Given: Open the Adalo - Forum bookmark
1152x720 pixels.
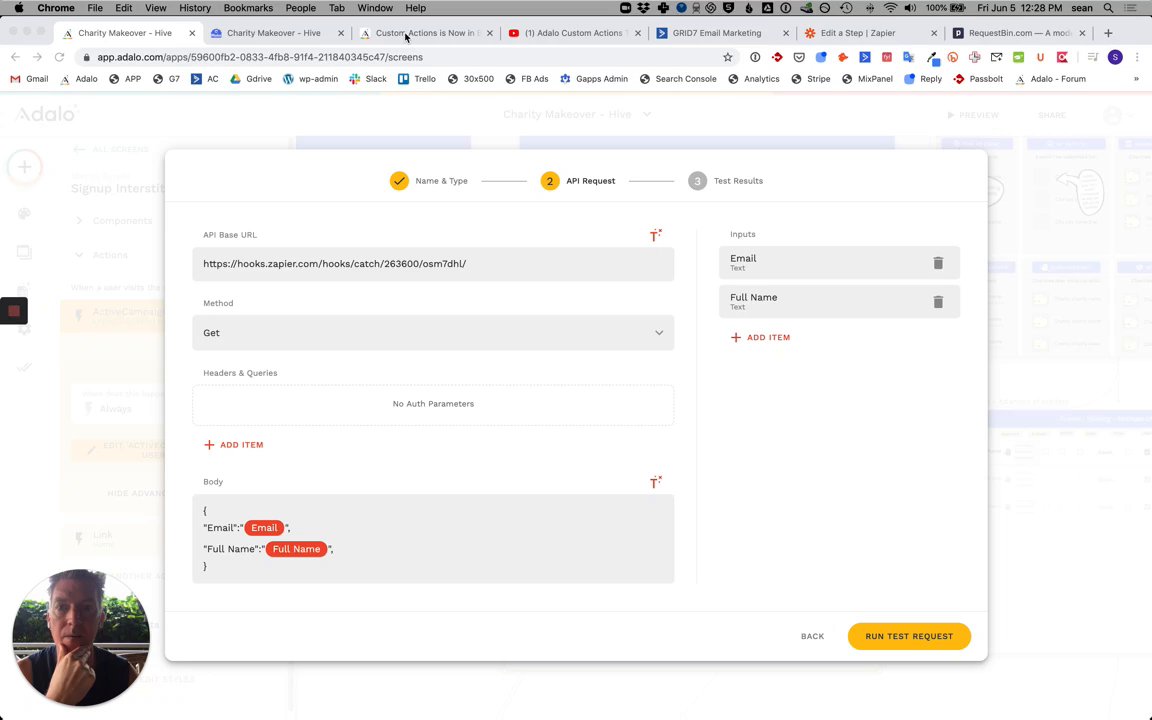Looking at the screenshot, I should (1051, 79).
